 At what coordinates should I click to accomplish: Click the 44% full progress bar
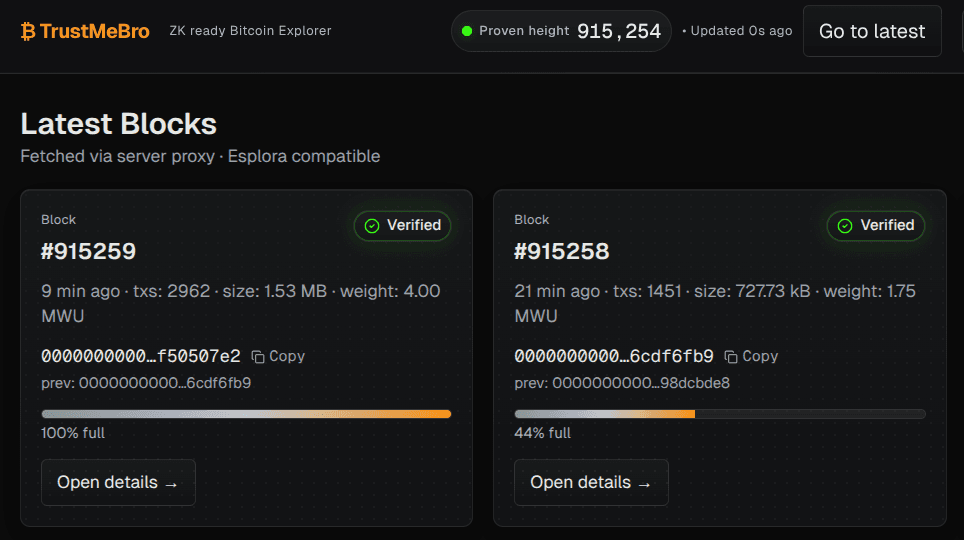pos(719,414)
